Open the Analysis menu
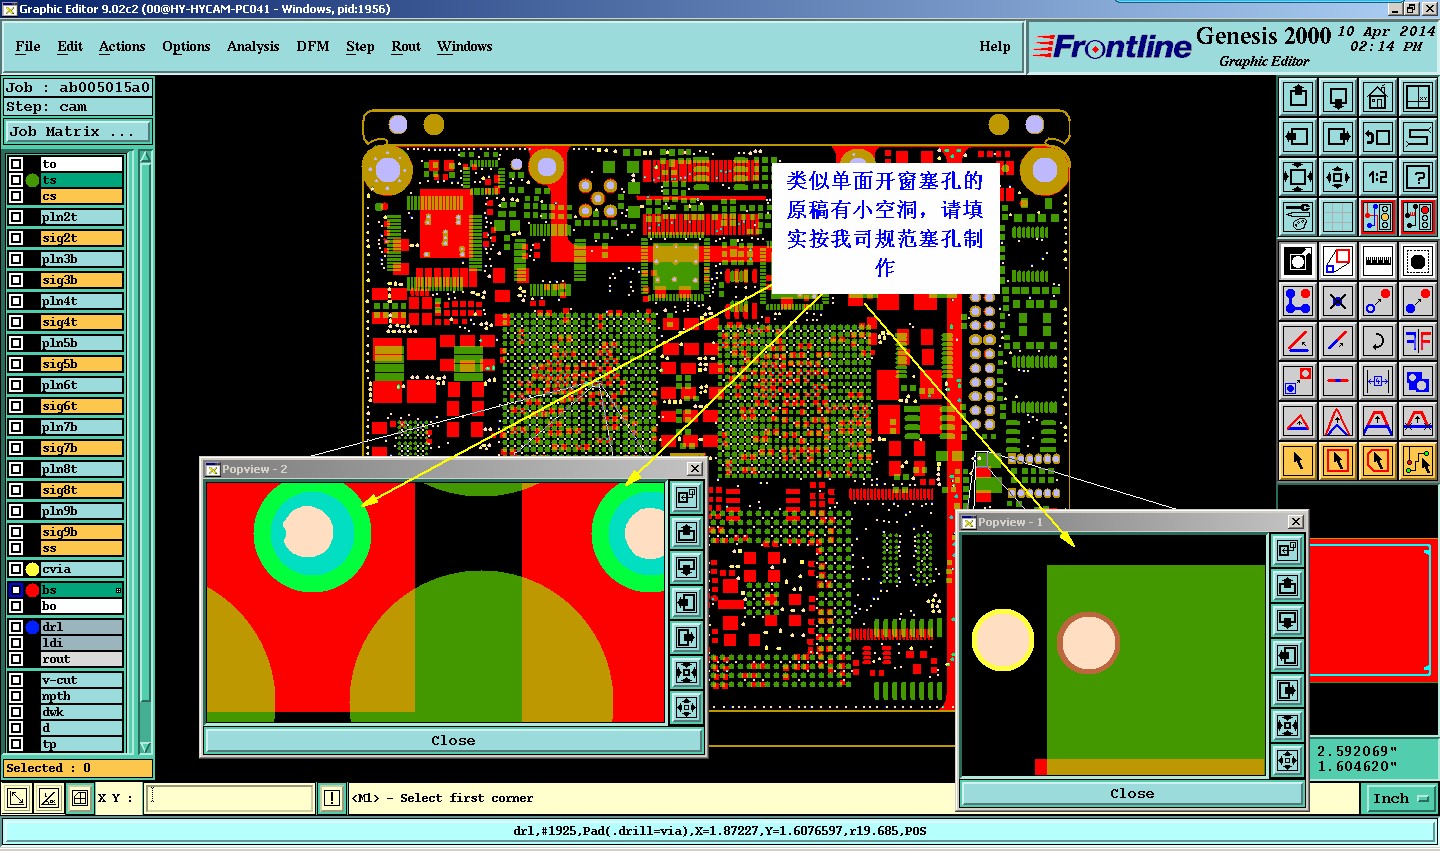 click(253, 47)
